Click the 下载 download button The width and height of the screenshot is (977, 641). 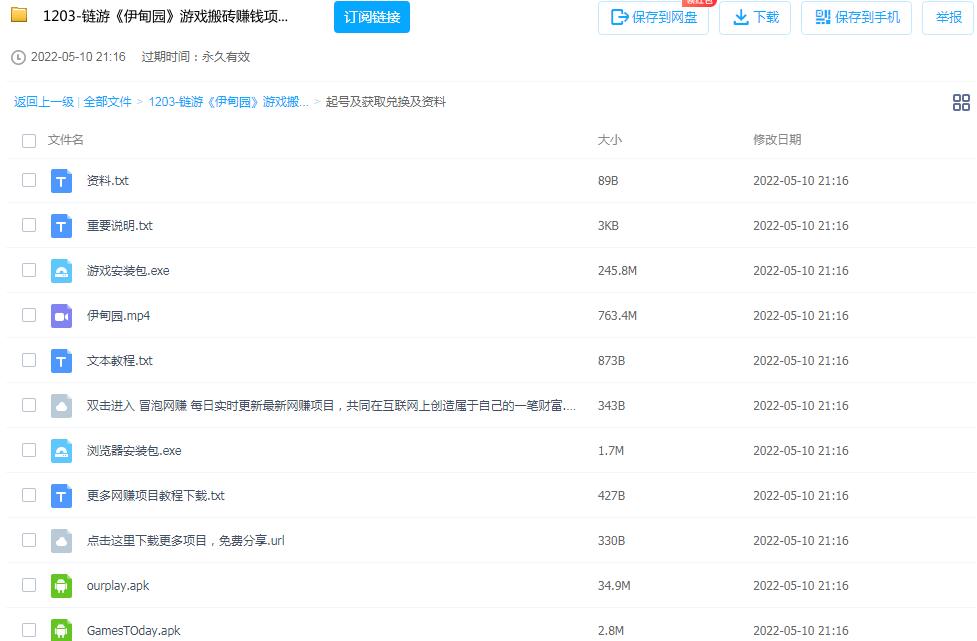(x=756, y=18)
